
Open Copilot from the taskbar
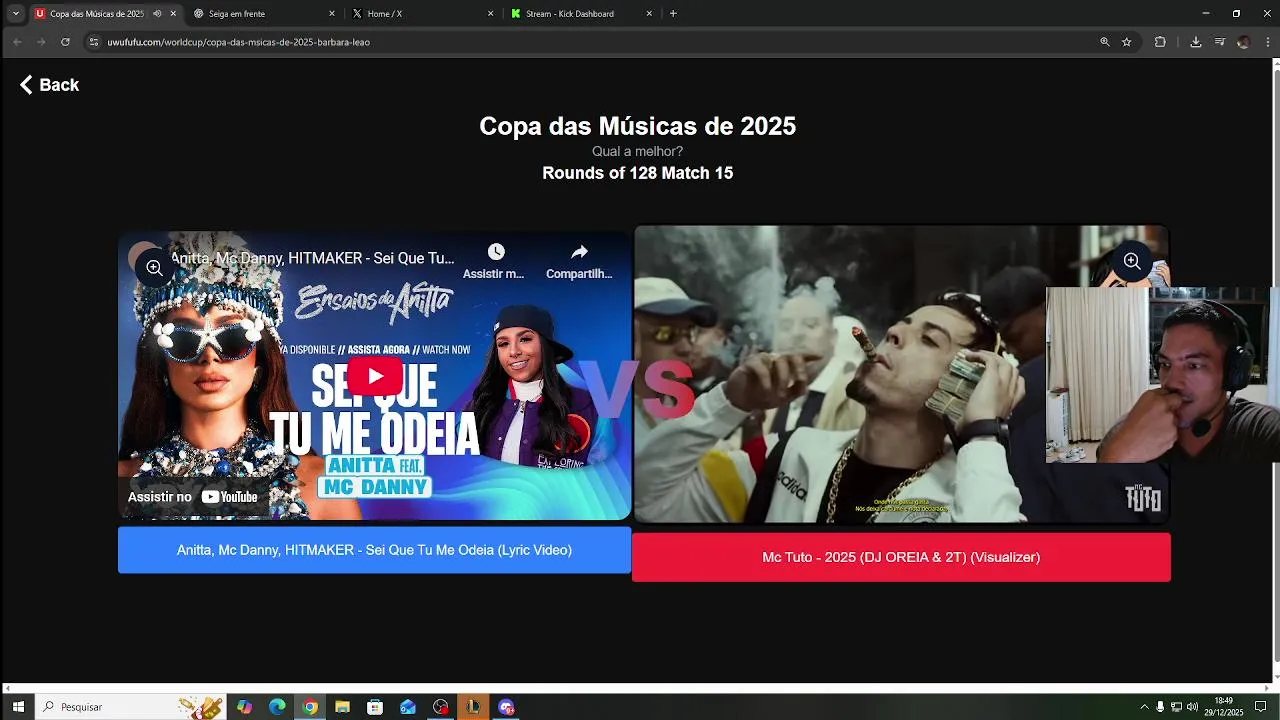click(245, 707)
